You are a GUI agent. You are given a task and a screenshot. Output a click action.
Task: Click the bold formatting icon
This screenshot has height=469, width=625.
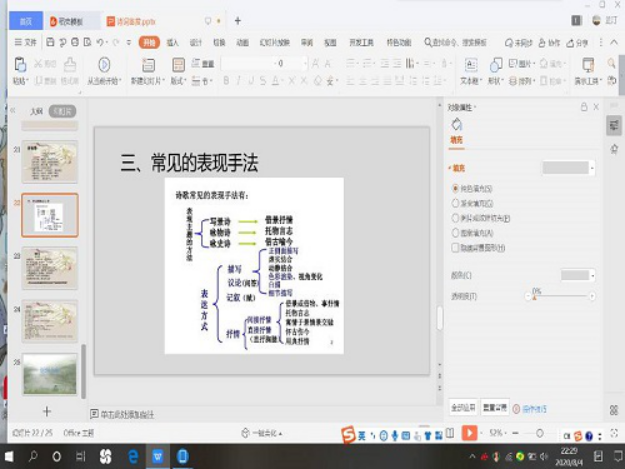pyautogui.click(x=226, y=80)
